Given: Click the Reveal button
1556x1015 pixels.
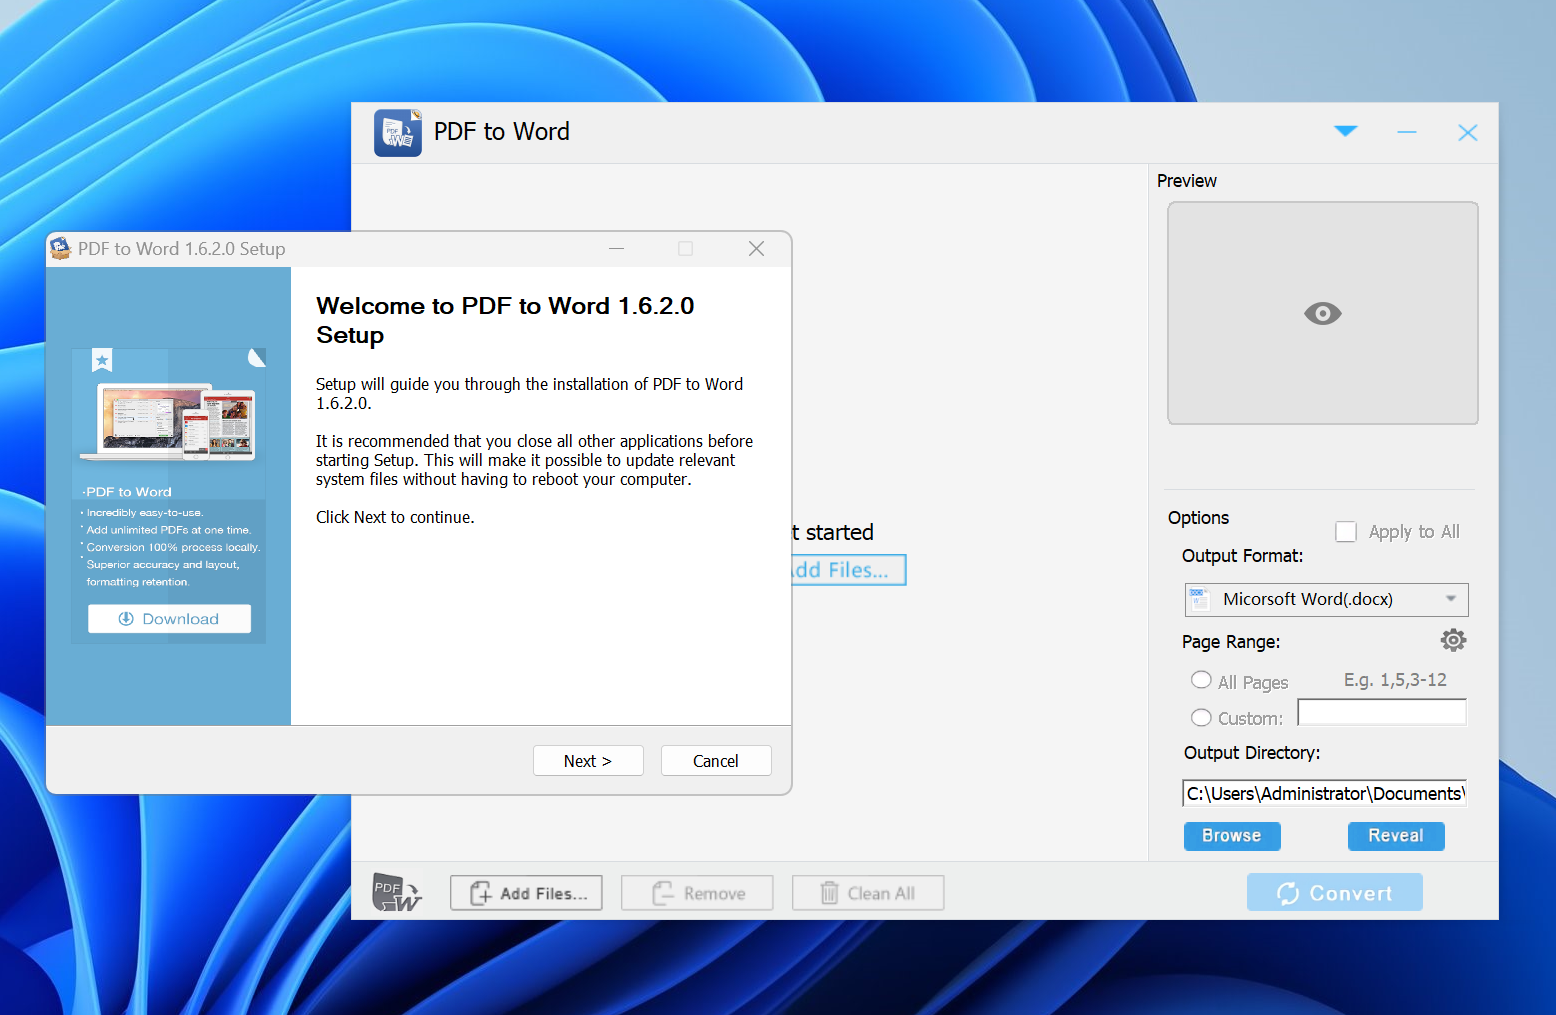Looking at the screenshot, I should (1396, 836).
